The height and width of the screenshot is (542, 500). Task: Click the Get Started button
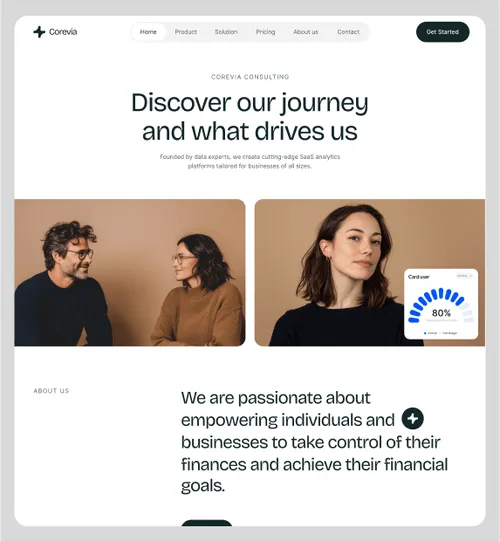[x=443, y=32]
